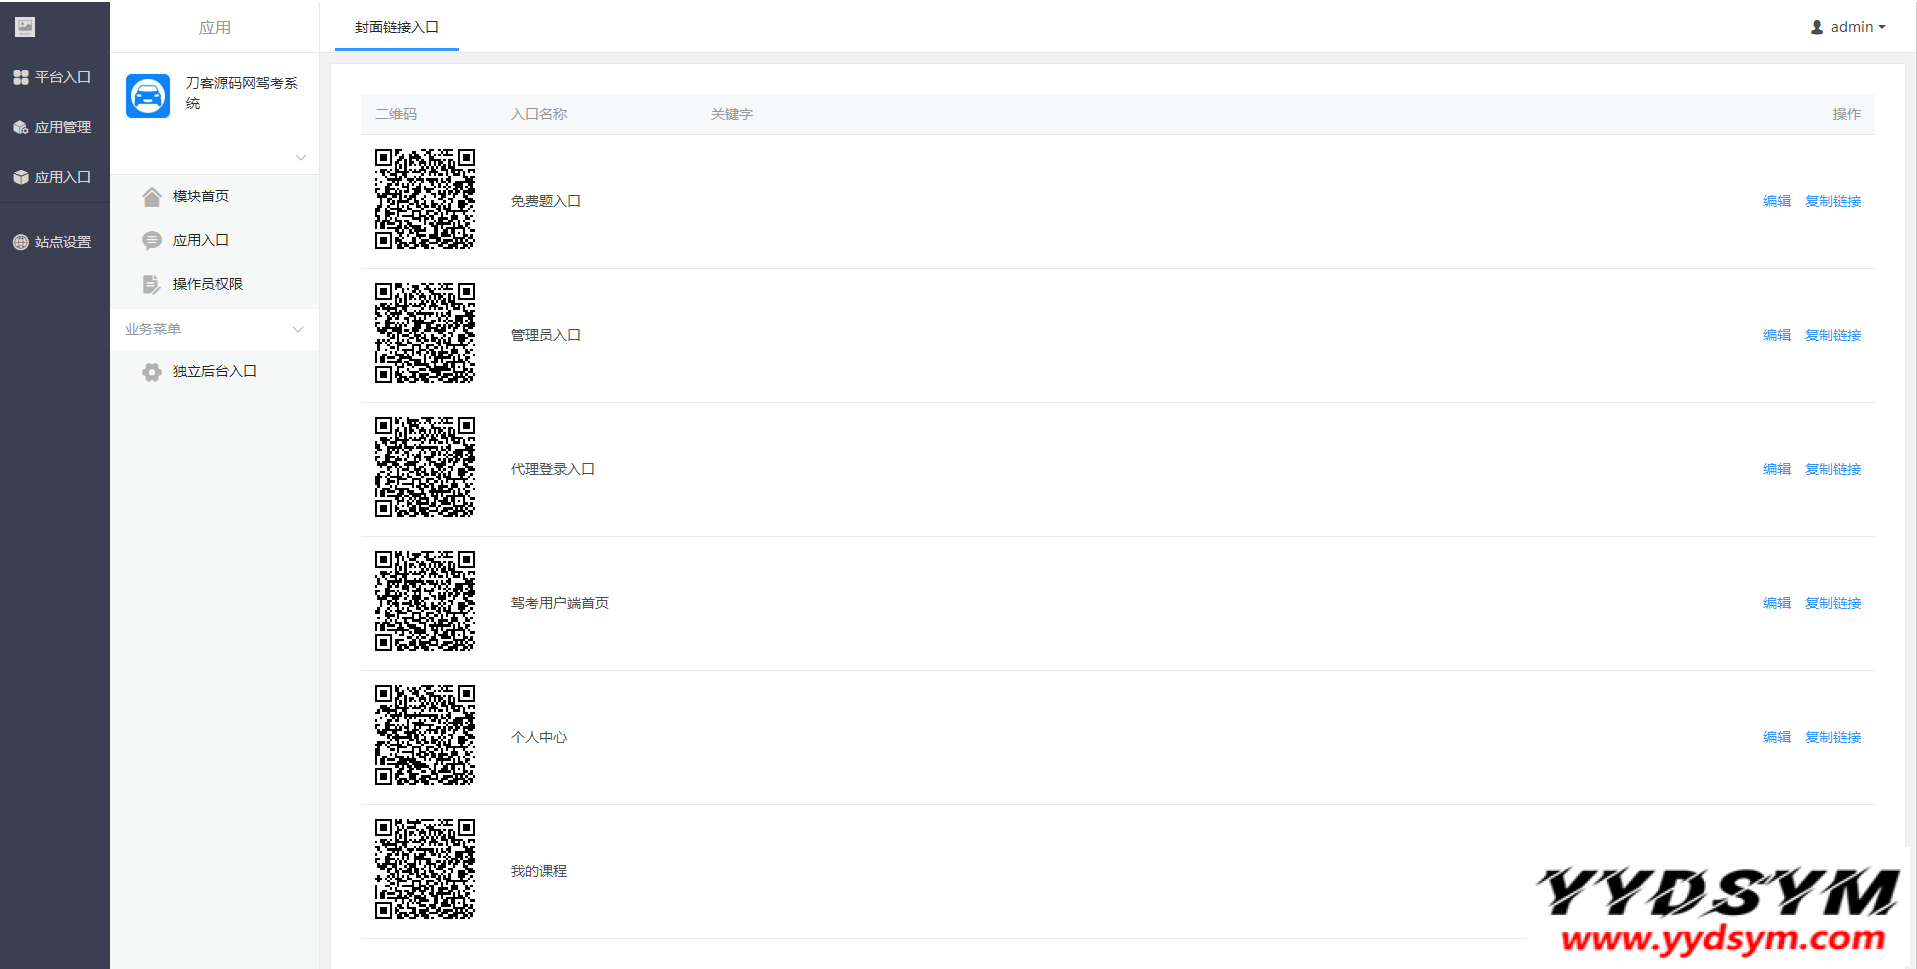Click the 应用入口 box icon
Viewport: 1917px width, 969px height.
coord(20,177)
